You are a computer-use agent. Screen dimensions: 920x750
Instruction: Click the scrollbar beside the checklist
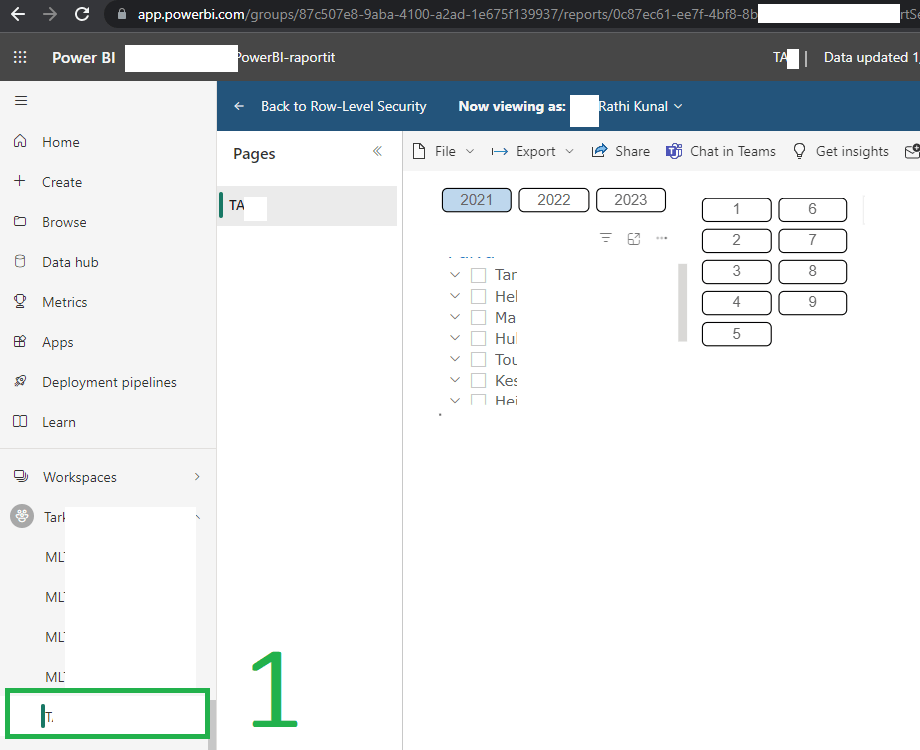click(683, 300)
